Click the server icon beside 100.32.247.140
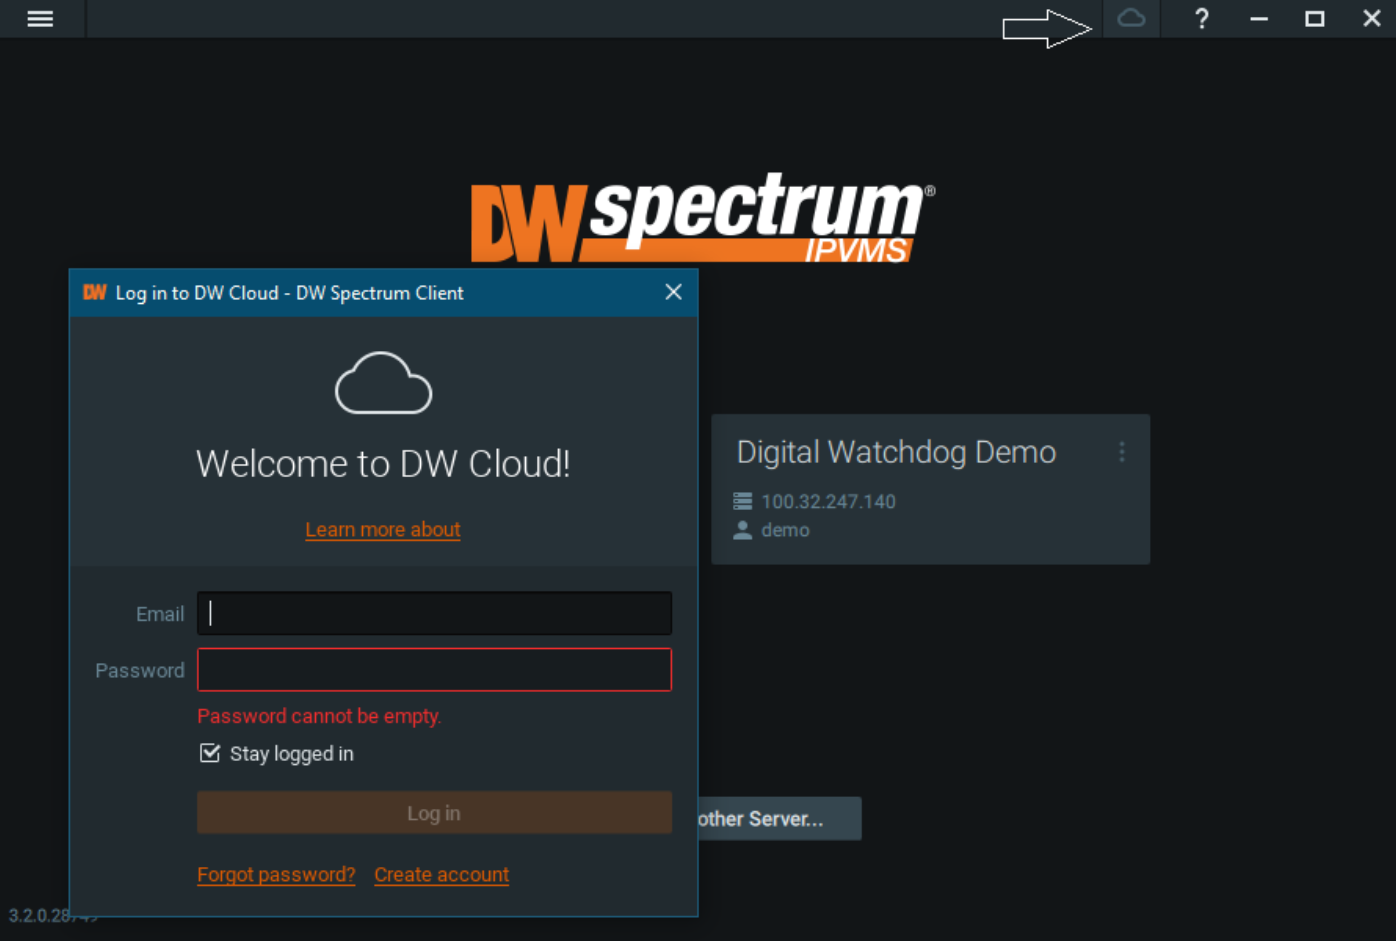 pos(742,501)
